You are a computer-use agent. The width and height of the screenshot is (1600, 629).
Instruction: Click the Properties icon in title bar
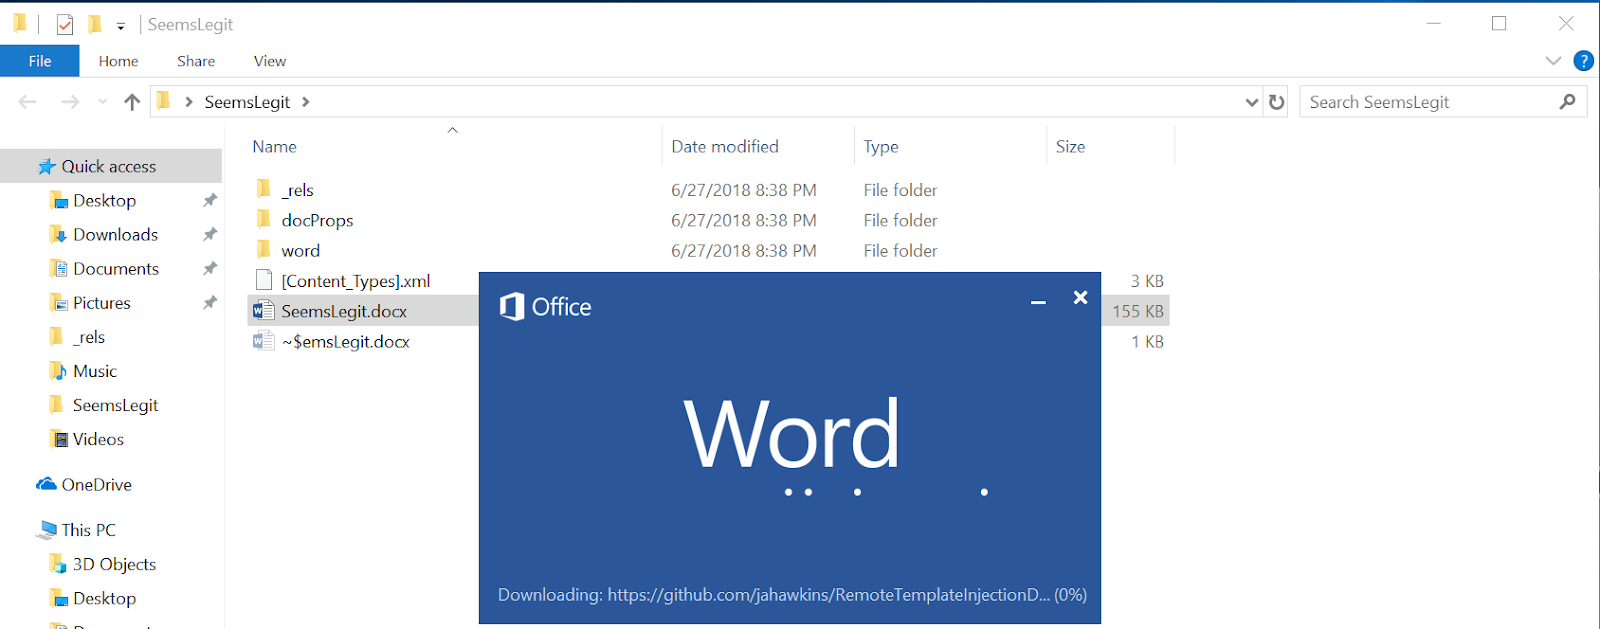[65, 24]
